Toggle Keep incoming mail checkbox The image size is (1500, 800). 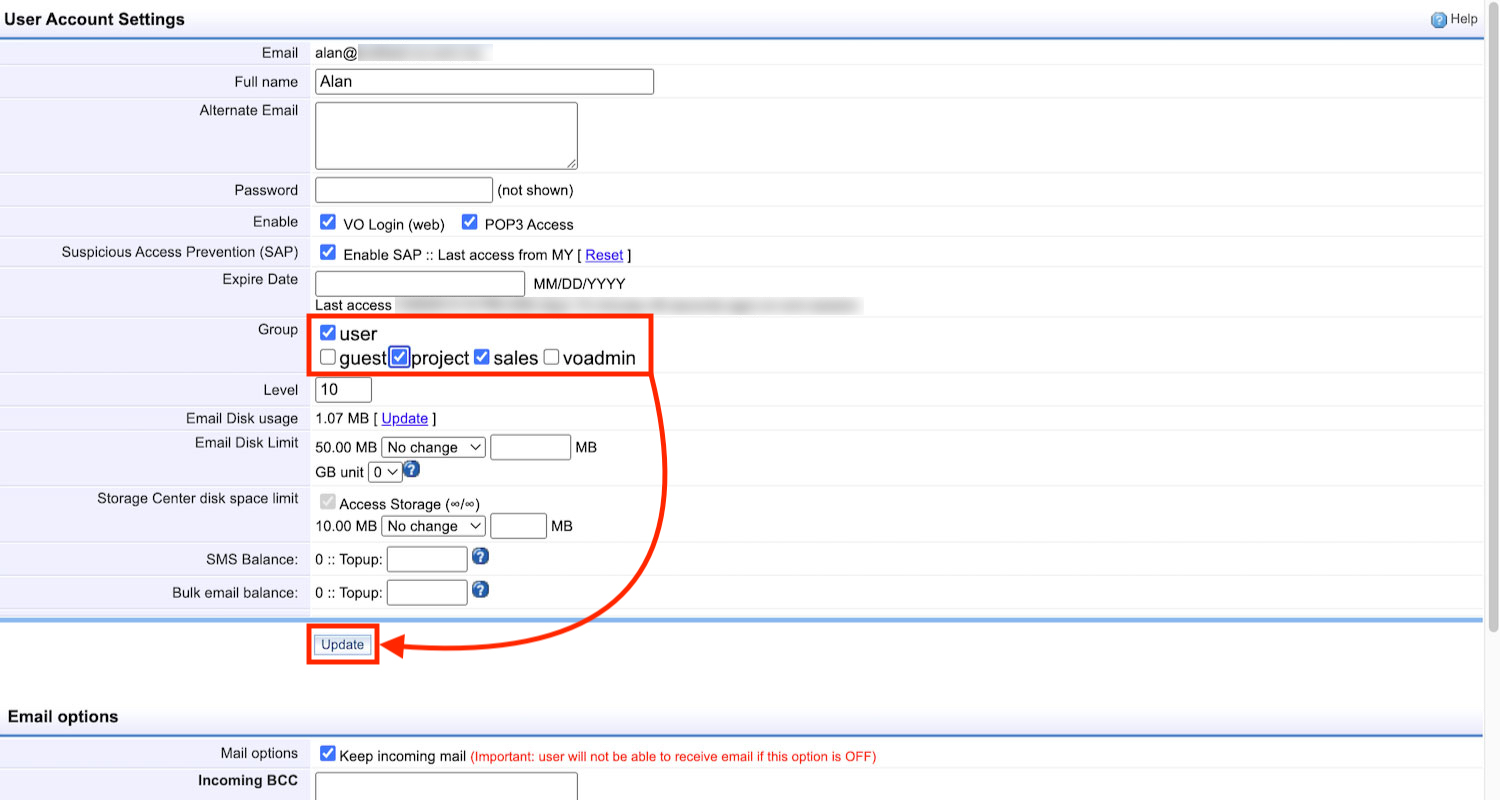click(x=327, y=754)
